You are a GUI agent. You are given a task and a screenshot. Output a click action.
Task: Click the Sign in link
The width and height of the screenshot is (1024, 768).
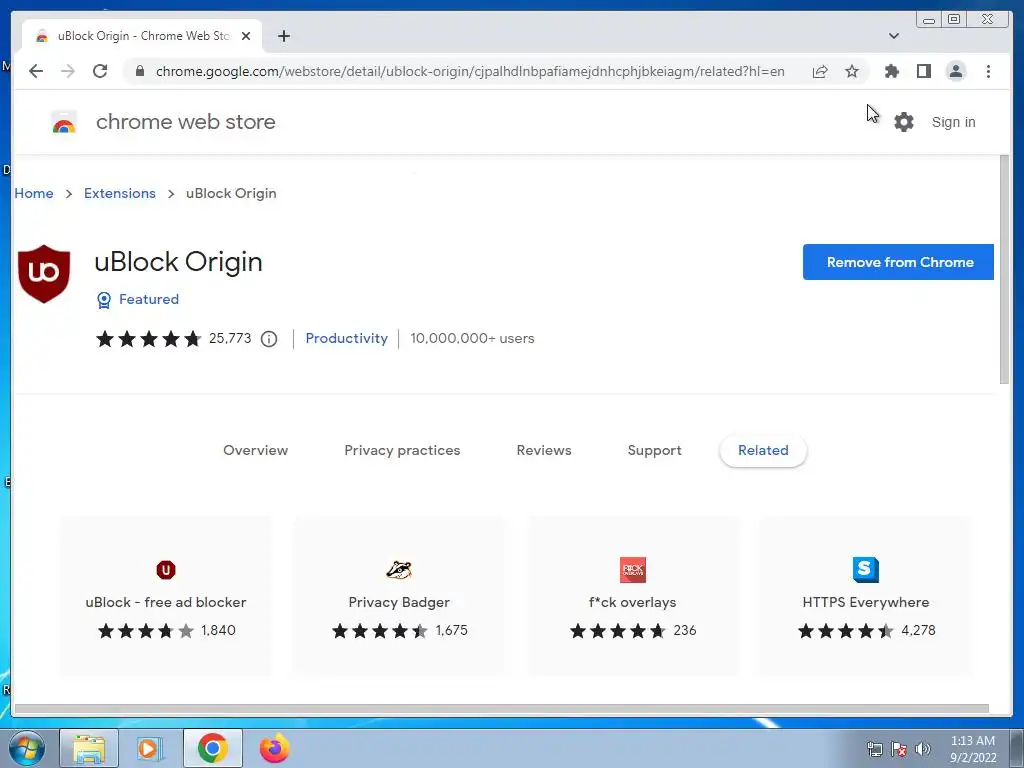tap(953, 122)
